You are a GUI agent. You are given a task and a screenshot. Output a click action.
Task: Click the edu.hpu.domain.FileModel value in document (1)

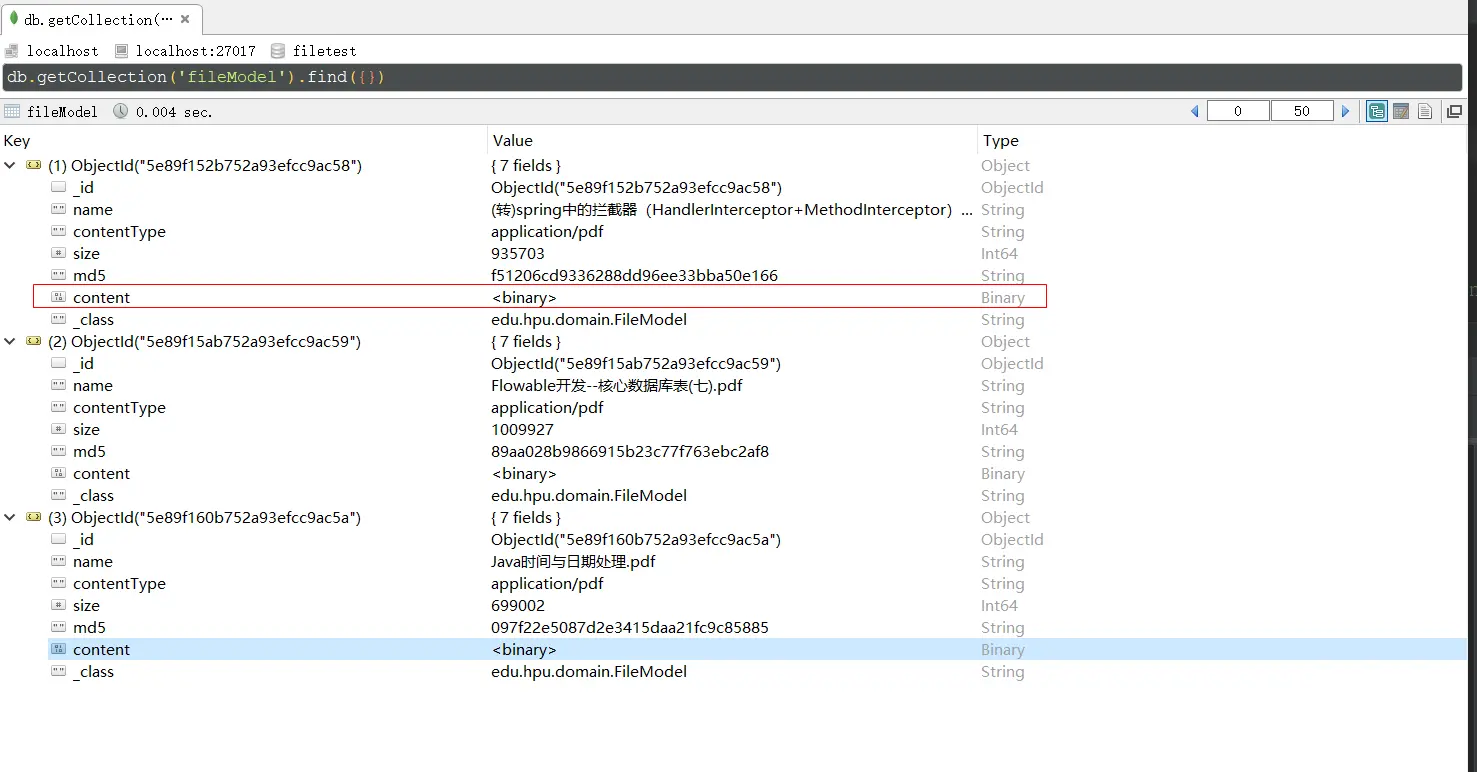coord(589,320)
